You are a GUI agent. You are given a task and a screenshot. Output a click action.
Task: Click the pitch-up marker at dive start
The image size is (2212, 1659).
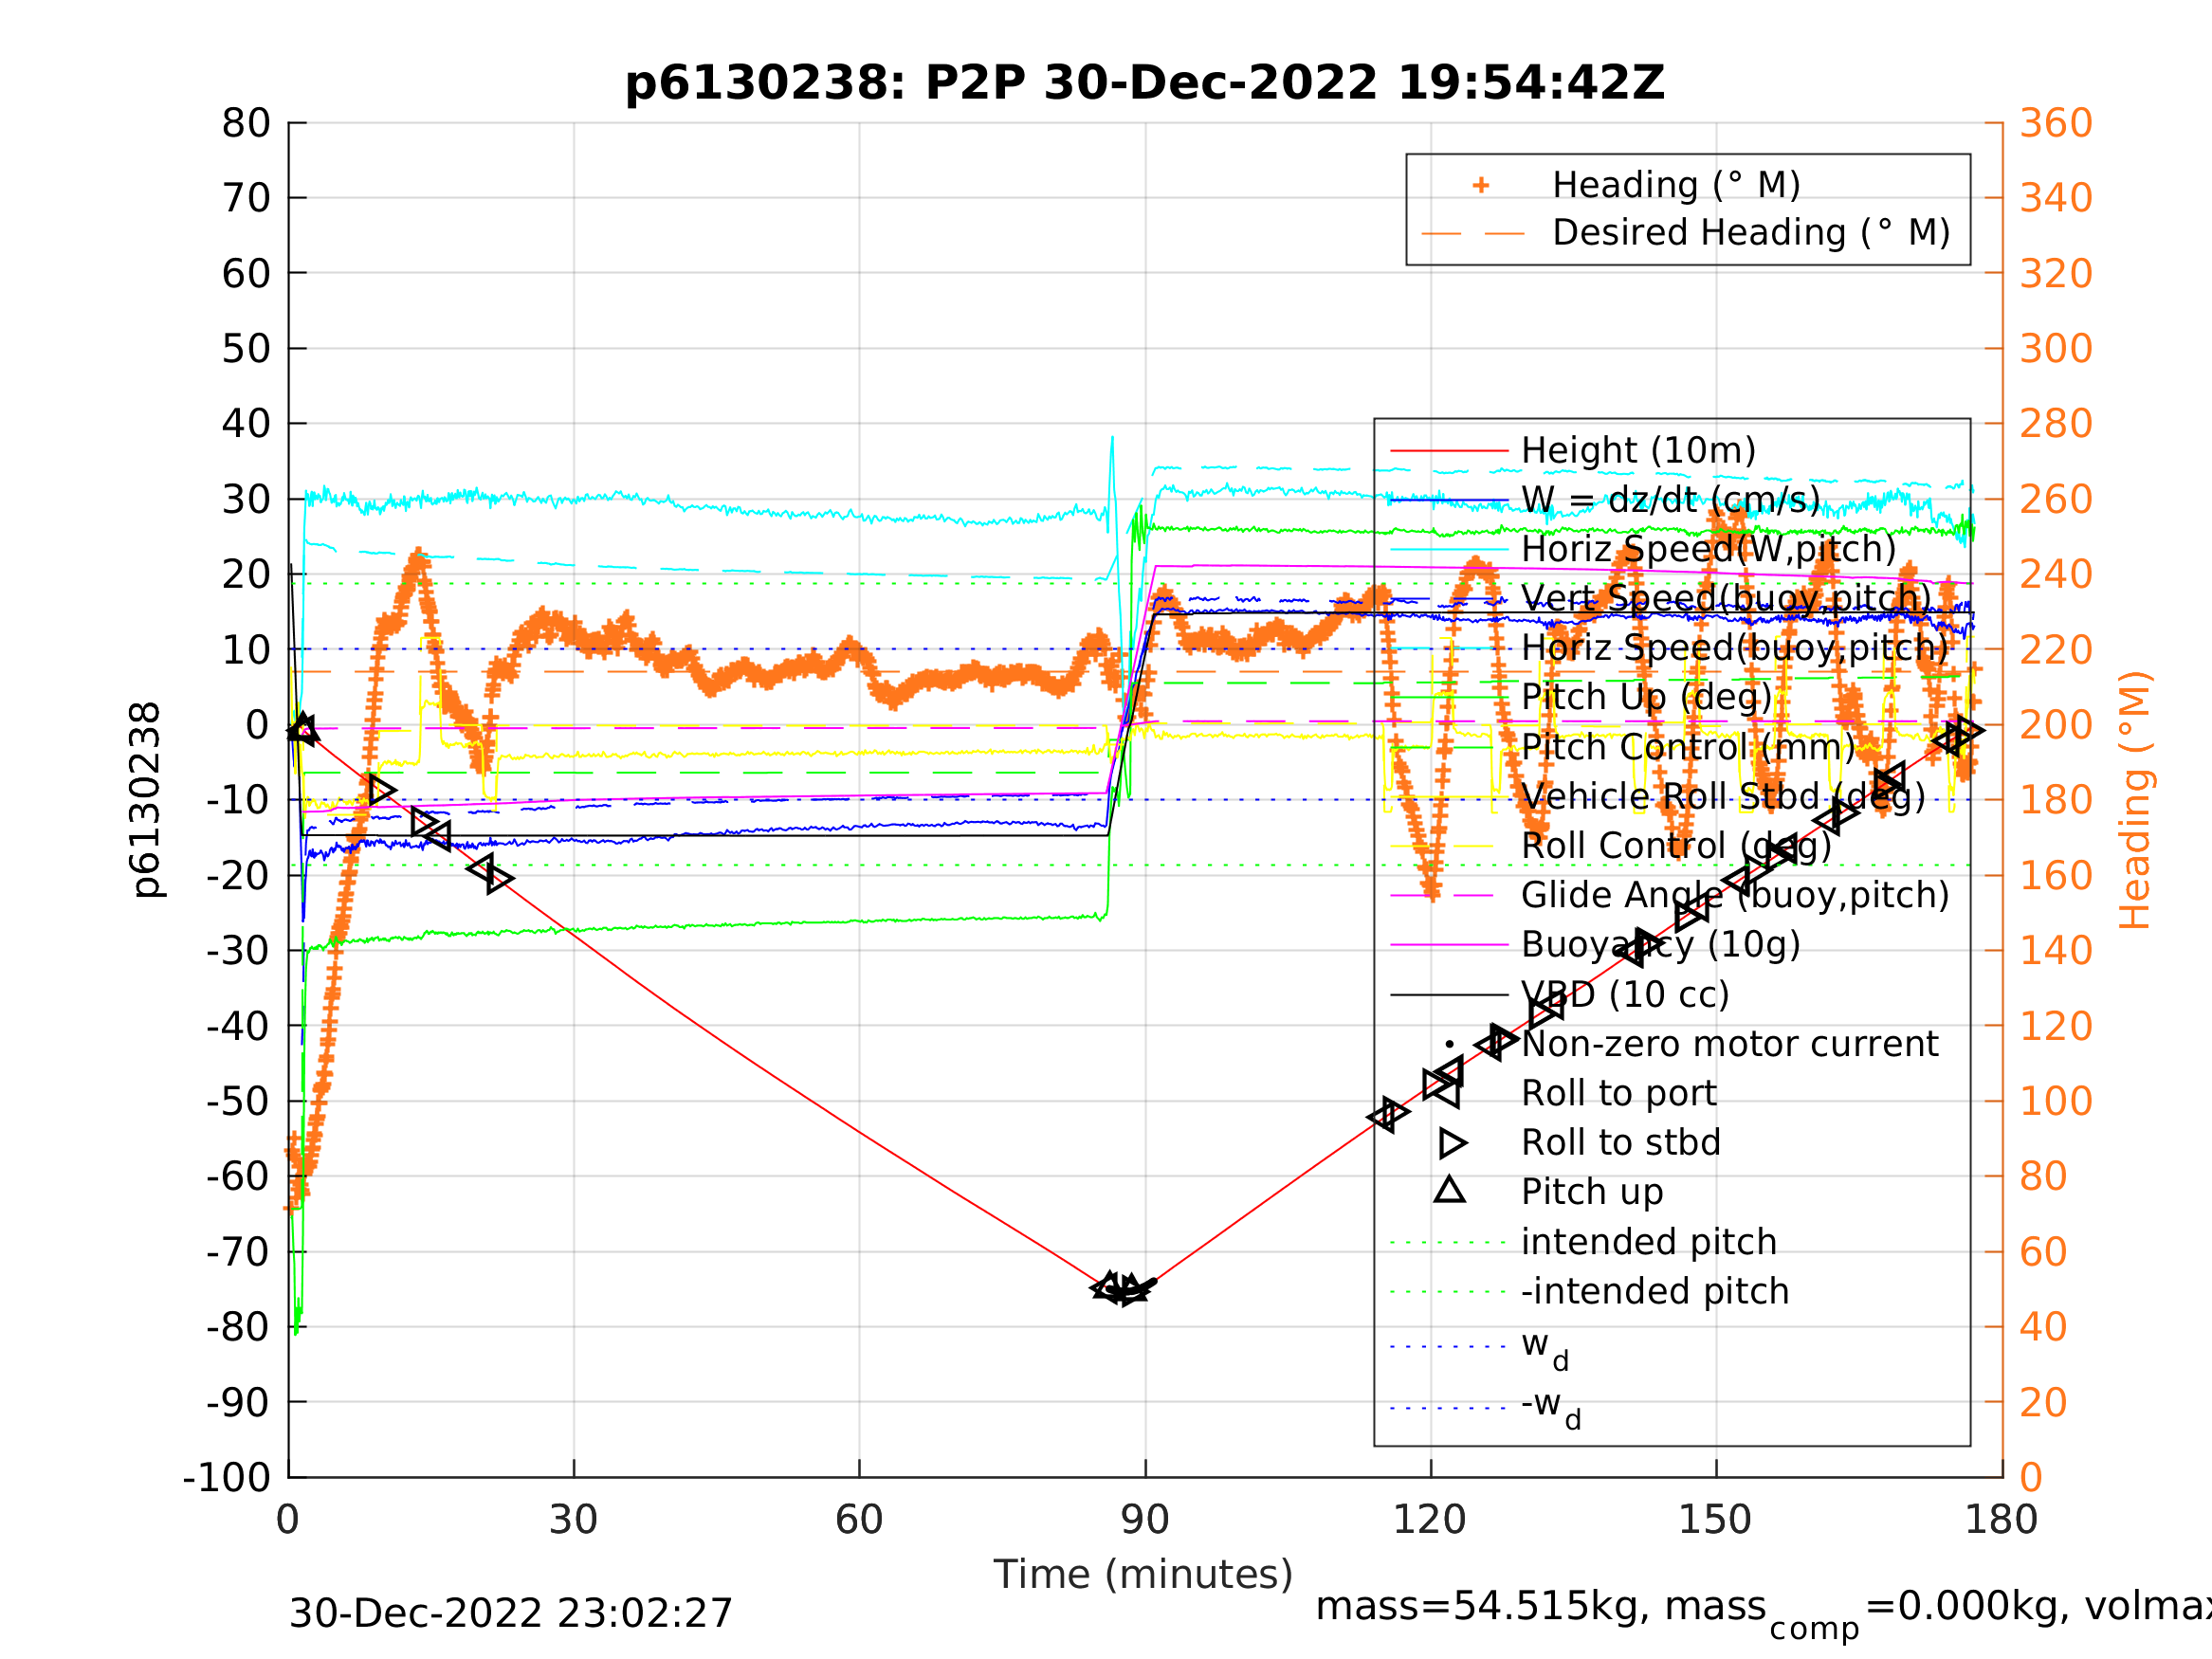pyautogui.click(x=302, y=729)
